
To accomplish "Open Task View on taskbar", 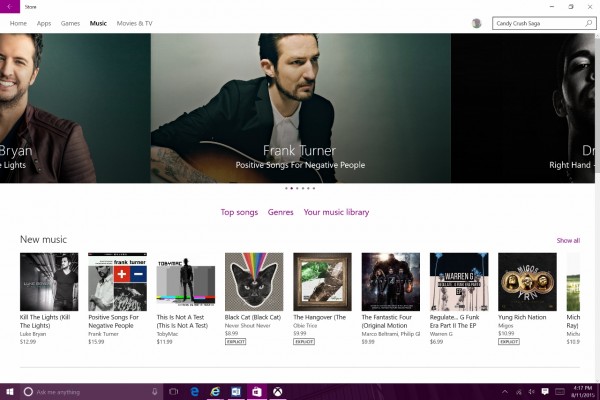I will [174, 392].
